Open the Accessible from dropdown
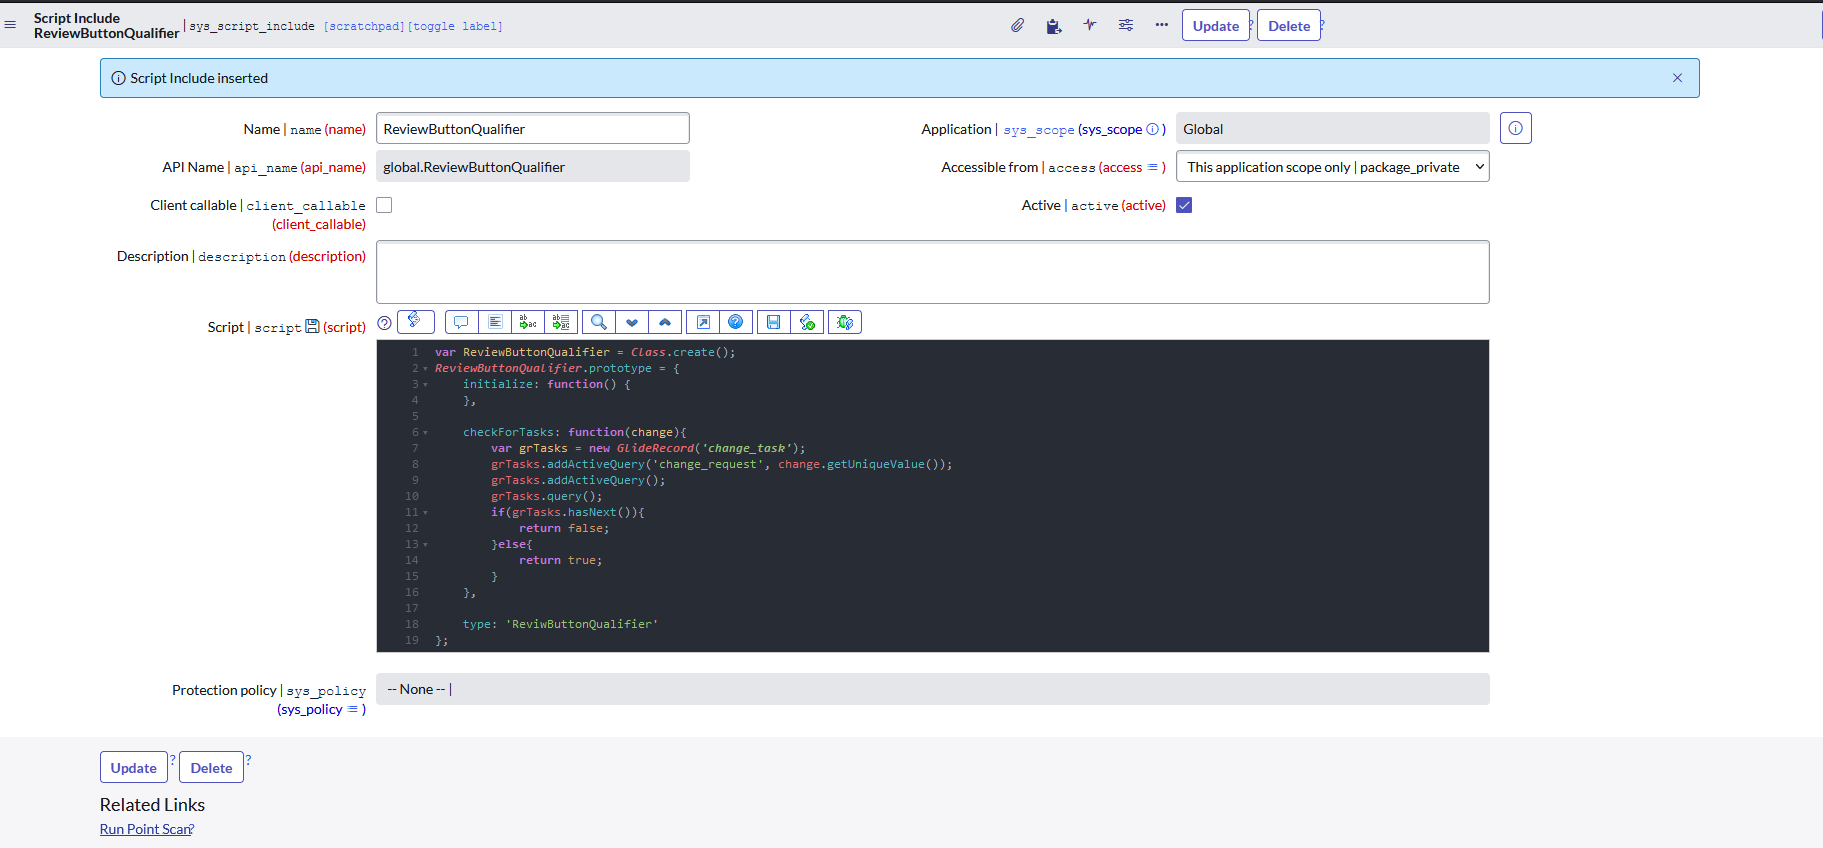The image size is (1823, 848). click(1332, 166)
